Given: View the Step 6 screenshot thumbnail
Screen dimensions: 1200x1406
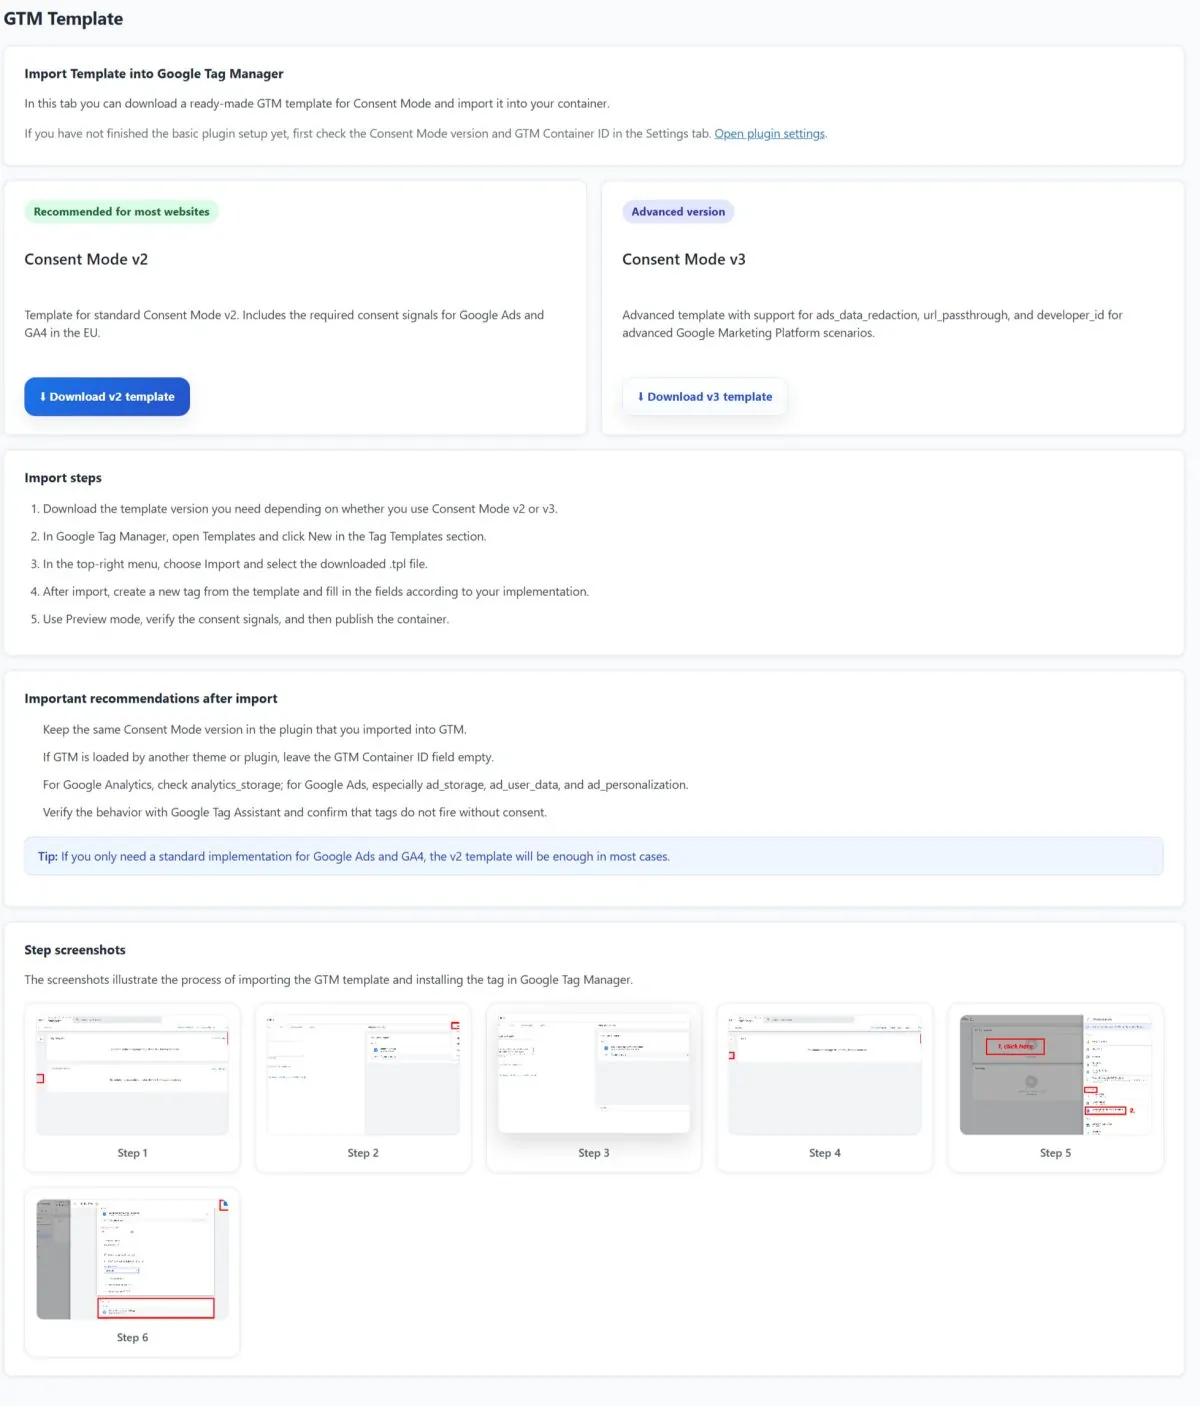Looking at the screenshot, I should click(x=132, y=1259).
